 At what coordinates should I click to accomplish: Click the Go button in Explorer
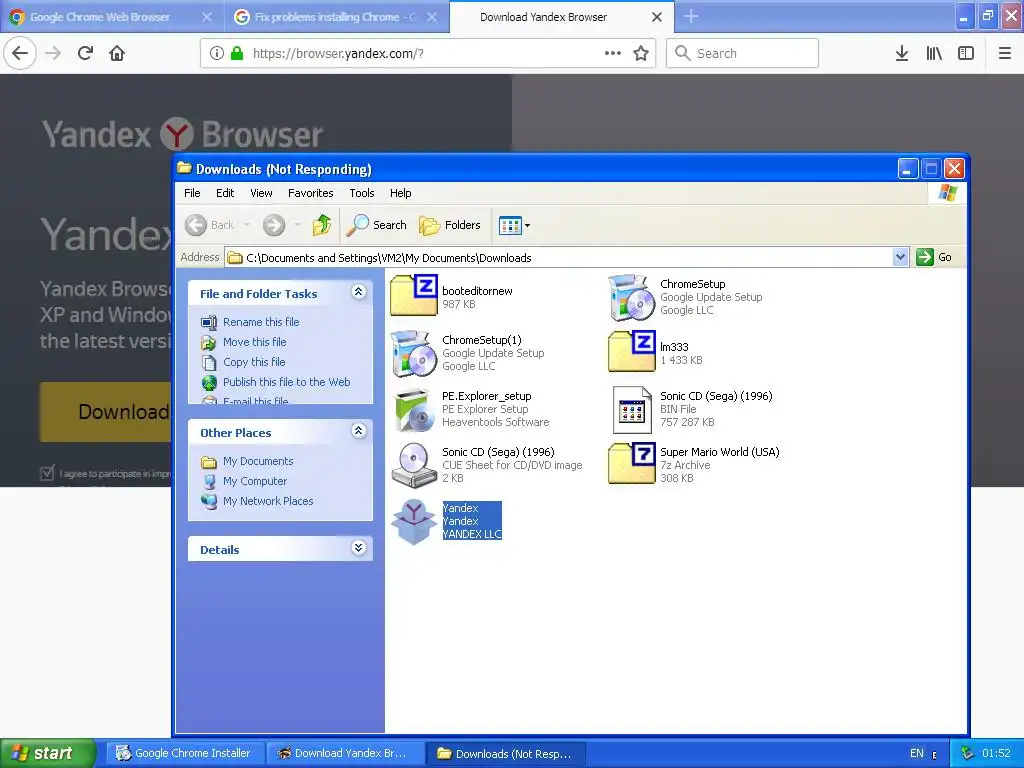click(x=935, y=257)
